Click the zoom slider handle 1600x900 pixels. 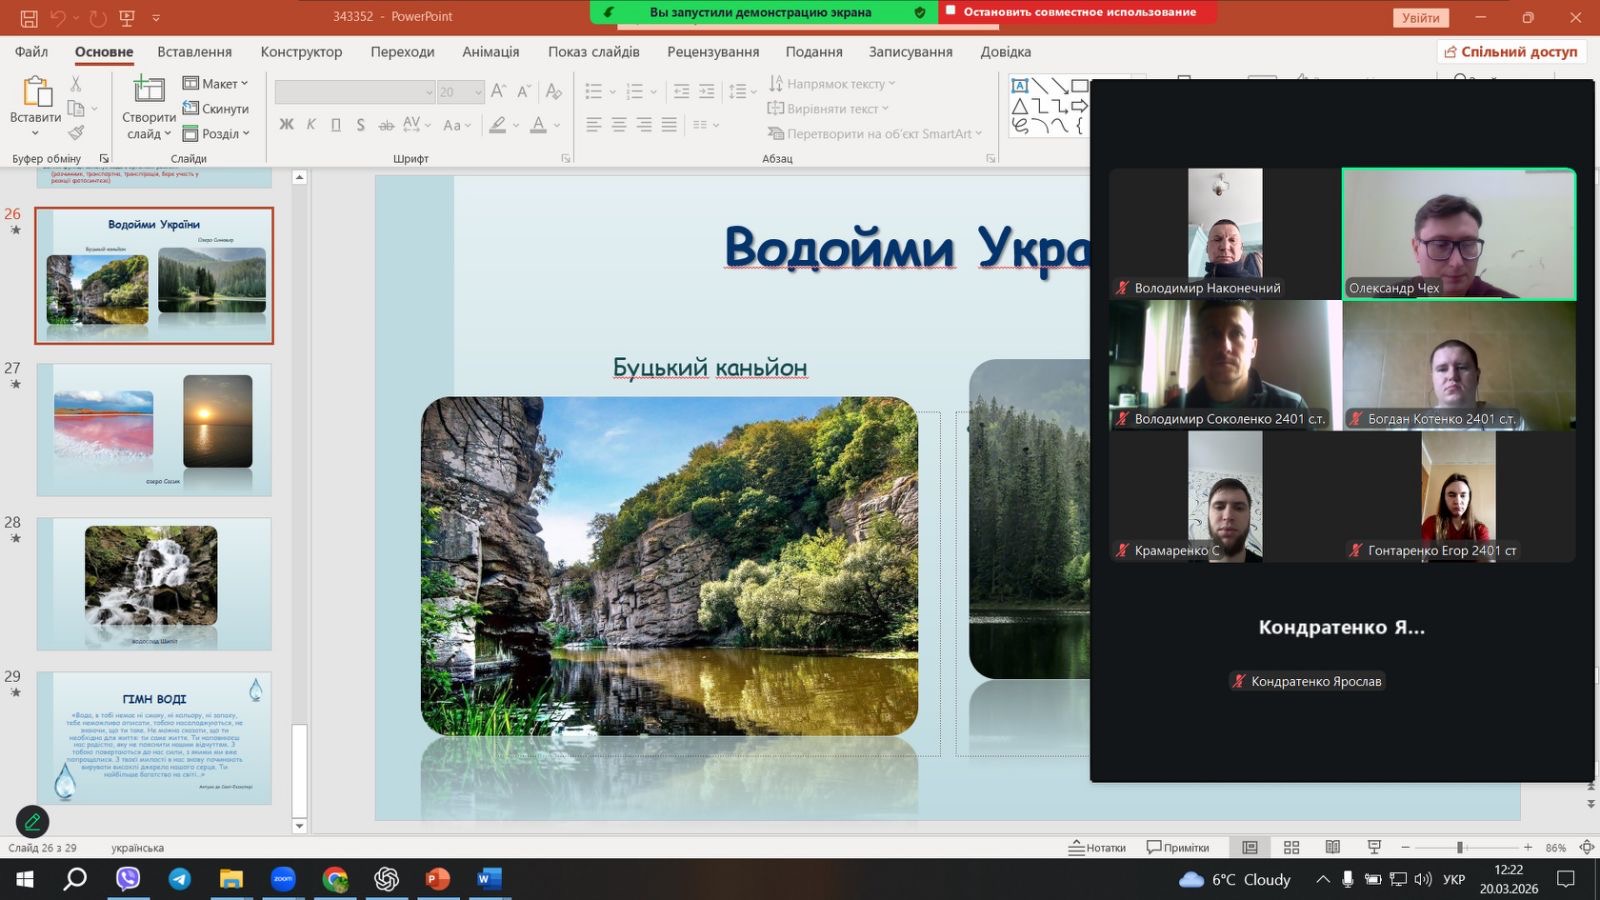point(1460,848)
